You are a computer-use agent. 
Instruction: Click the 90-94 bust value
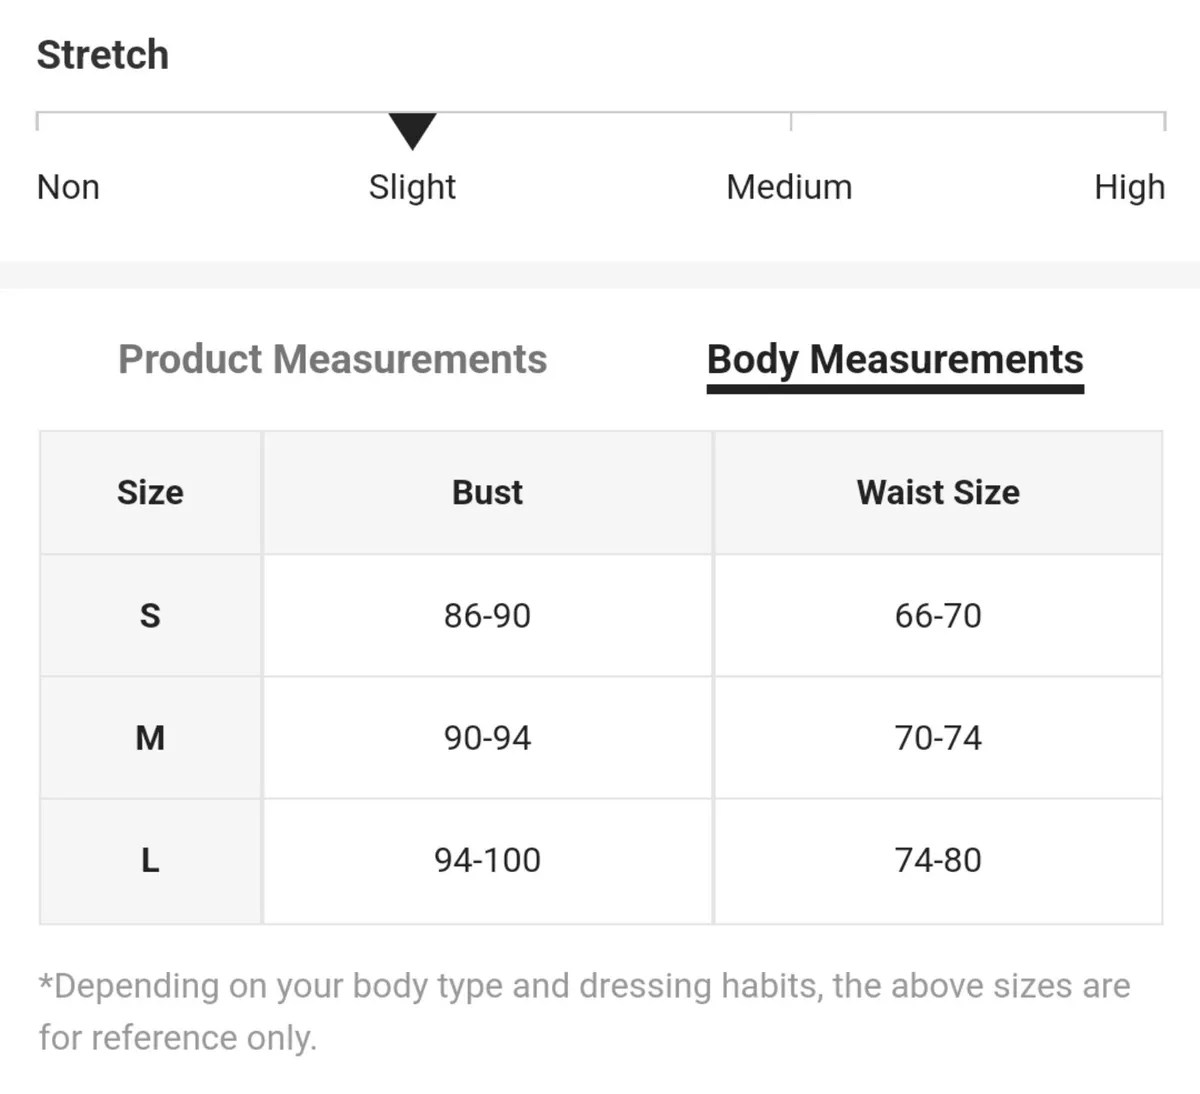point(487,737)
